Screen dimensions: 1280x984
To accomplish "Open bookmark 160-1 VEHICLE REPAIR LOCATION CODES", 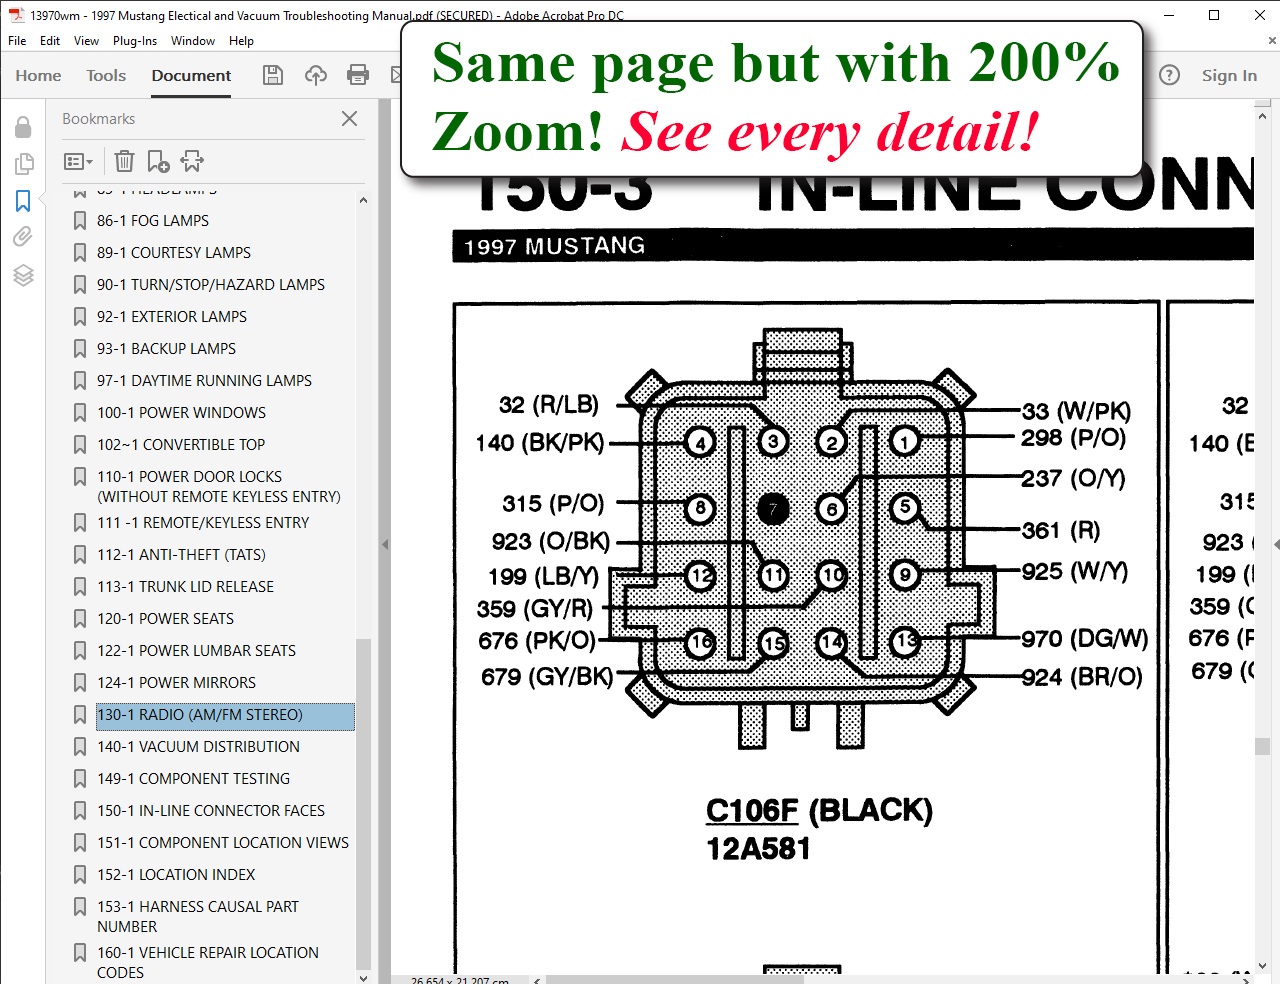I will [208, 963].
